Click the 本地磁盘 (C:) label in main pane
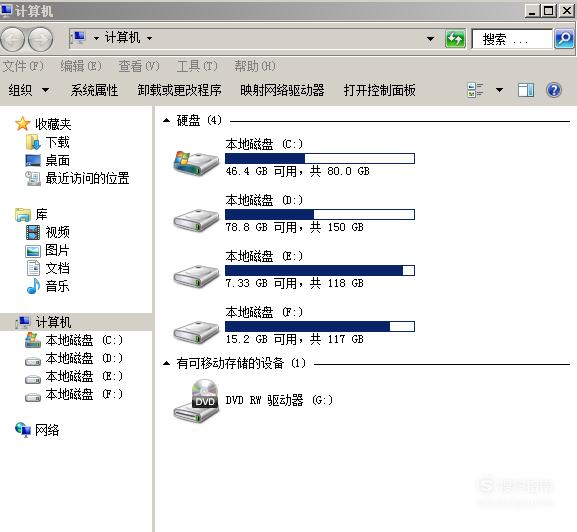Screen dimensions: 577x532 pyautogui.click(x=264, y=144)
